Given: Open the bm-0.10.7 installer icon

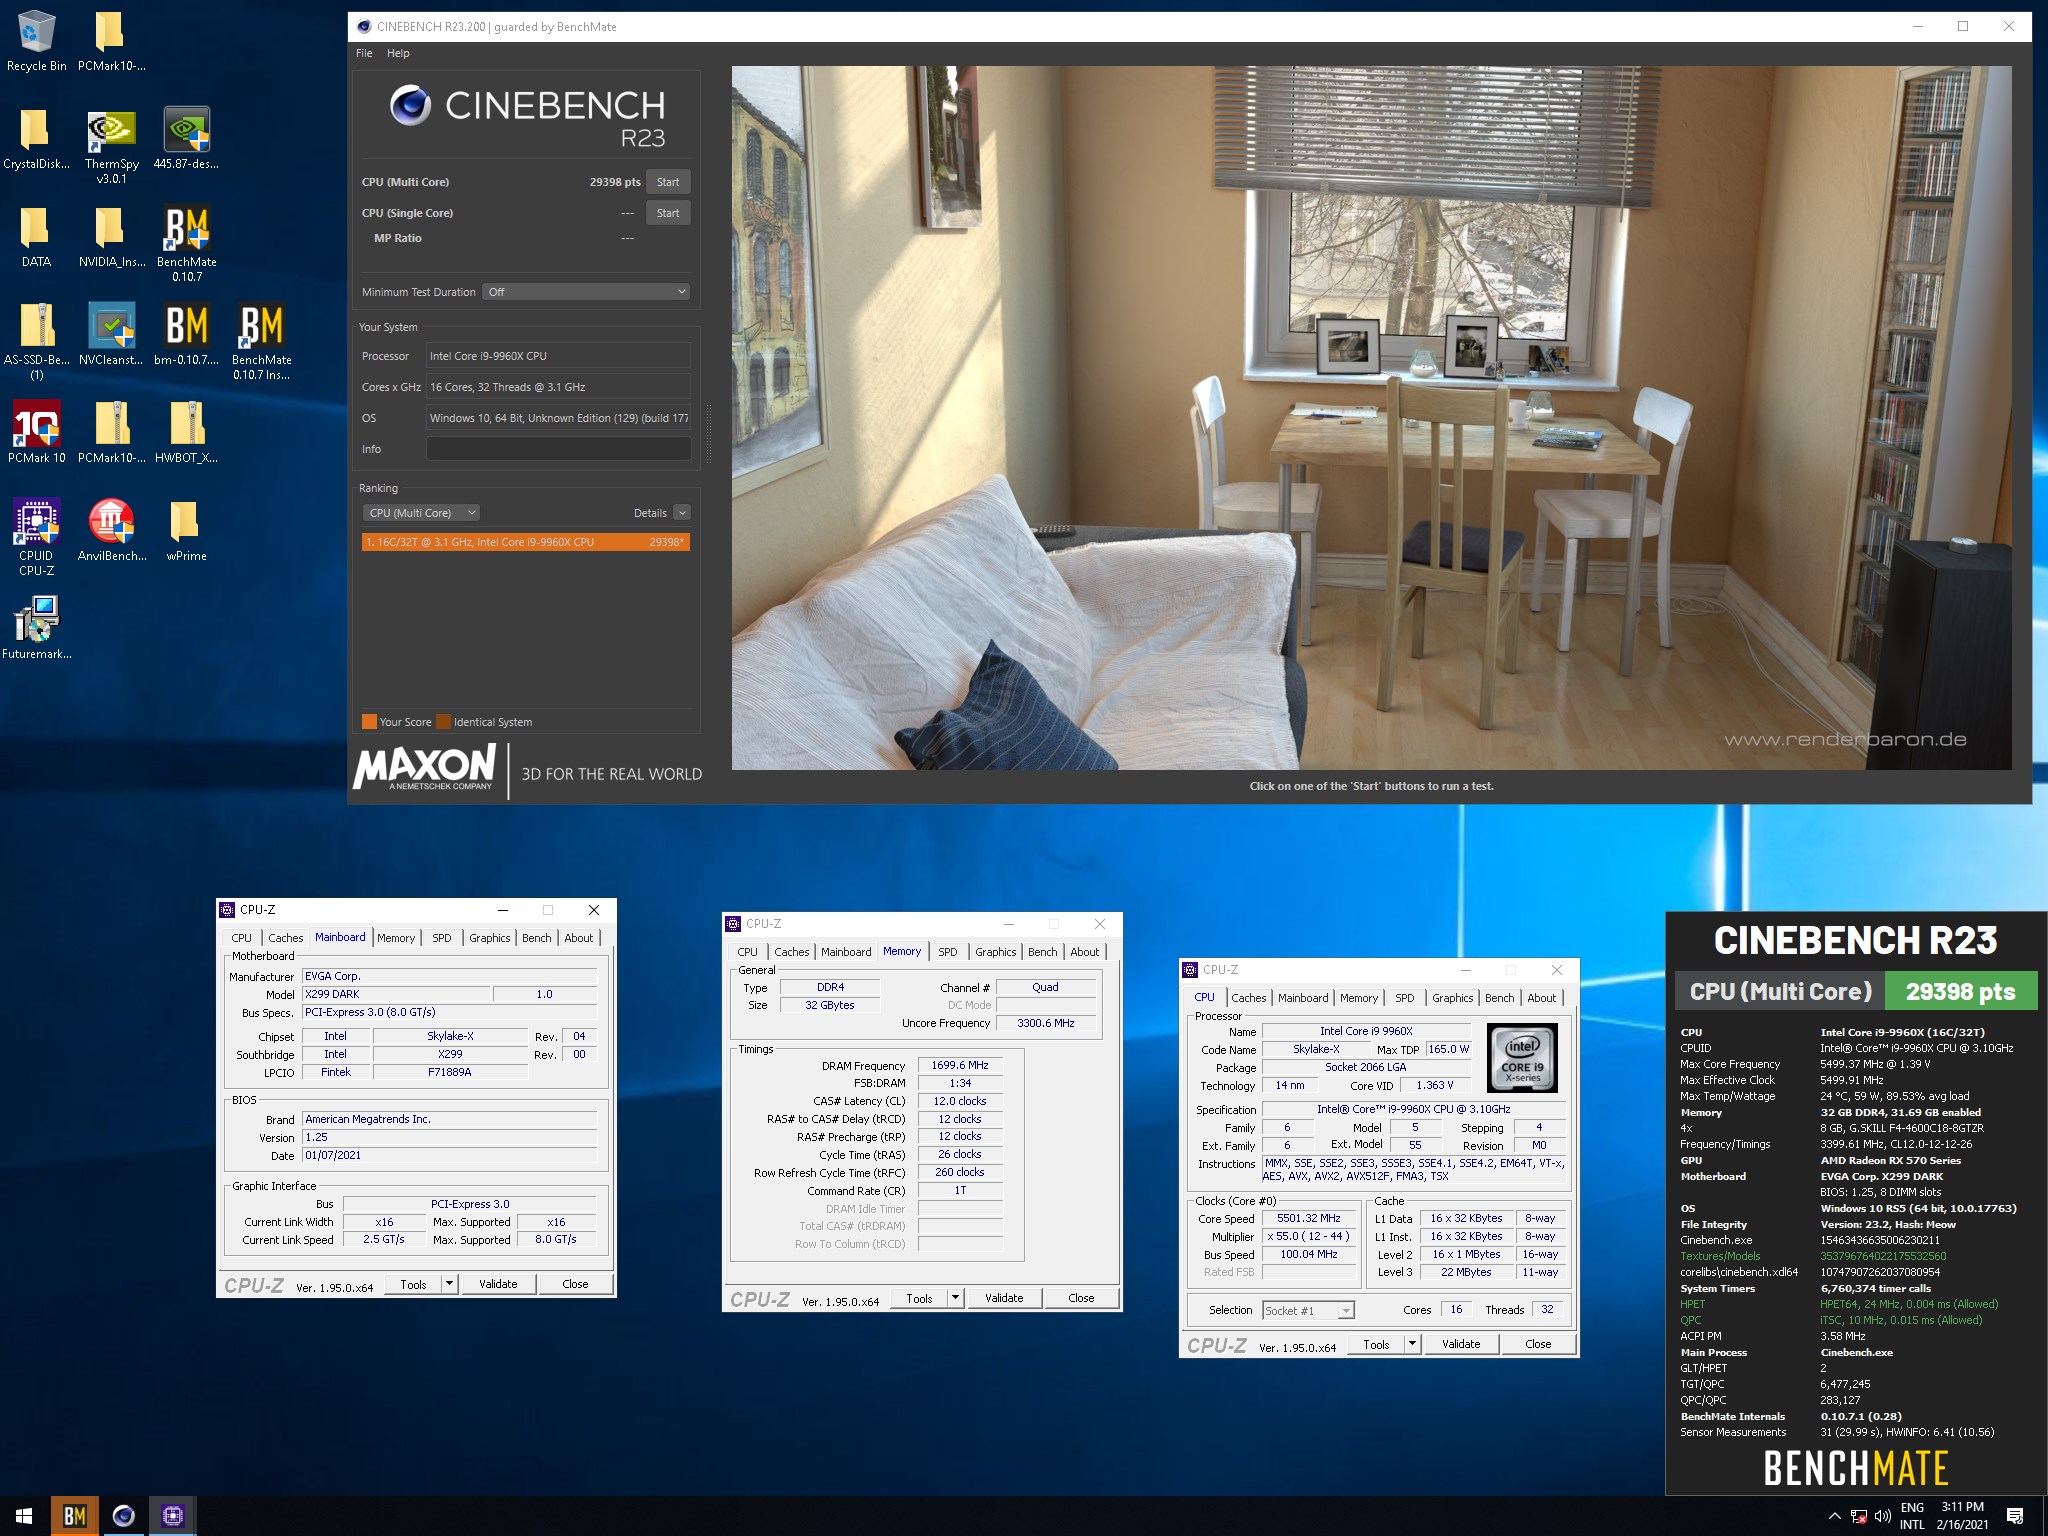Looking at the screenshot, I should [186, 334].
